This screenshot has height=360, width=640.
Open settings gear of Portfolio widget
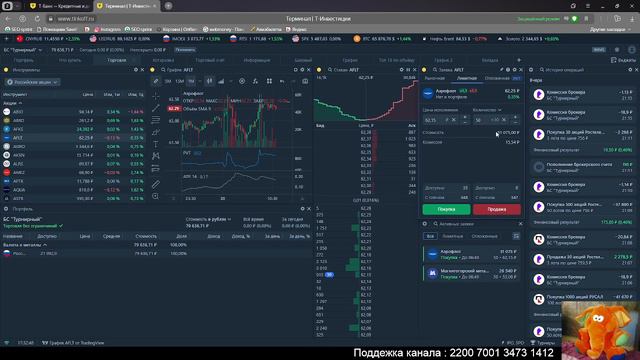click(x=302, y=209)
